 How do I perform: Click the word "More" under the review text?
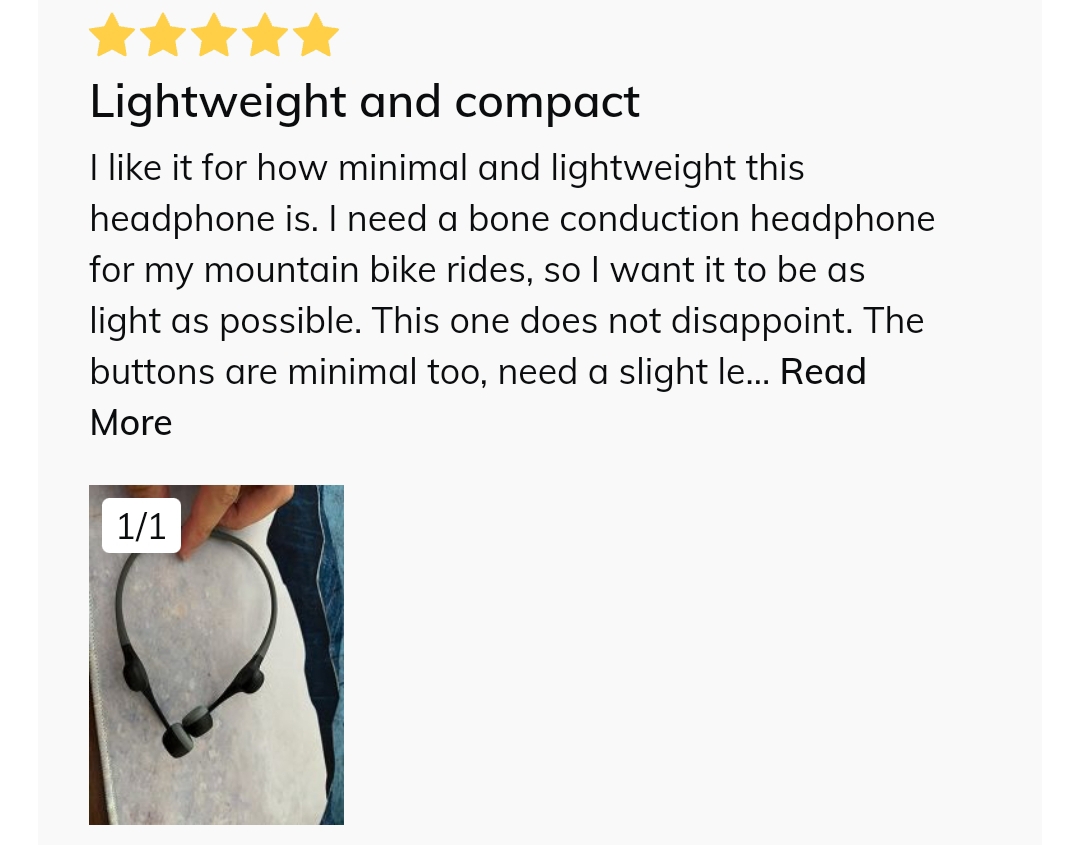[x=131, y=423]
